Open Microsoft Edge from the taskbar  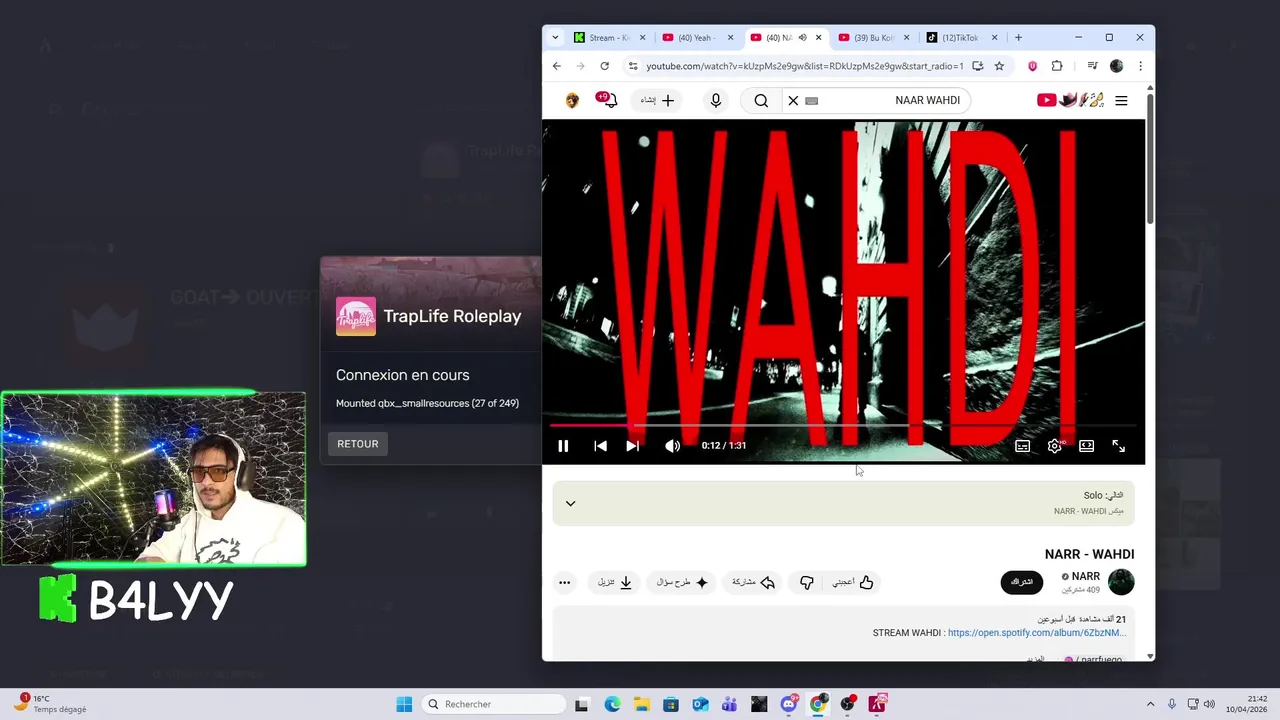point(612,704)
